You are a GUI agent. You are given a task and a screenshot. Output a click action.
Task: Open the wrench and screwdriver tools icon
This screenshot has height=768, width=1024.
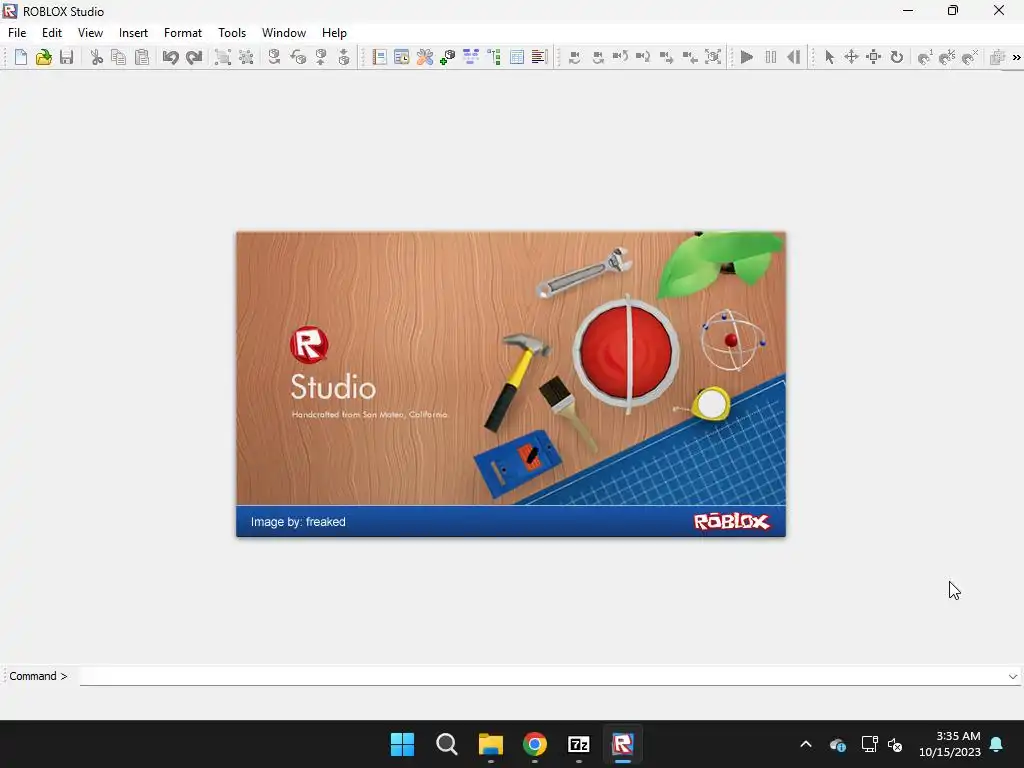(424, 57)
